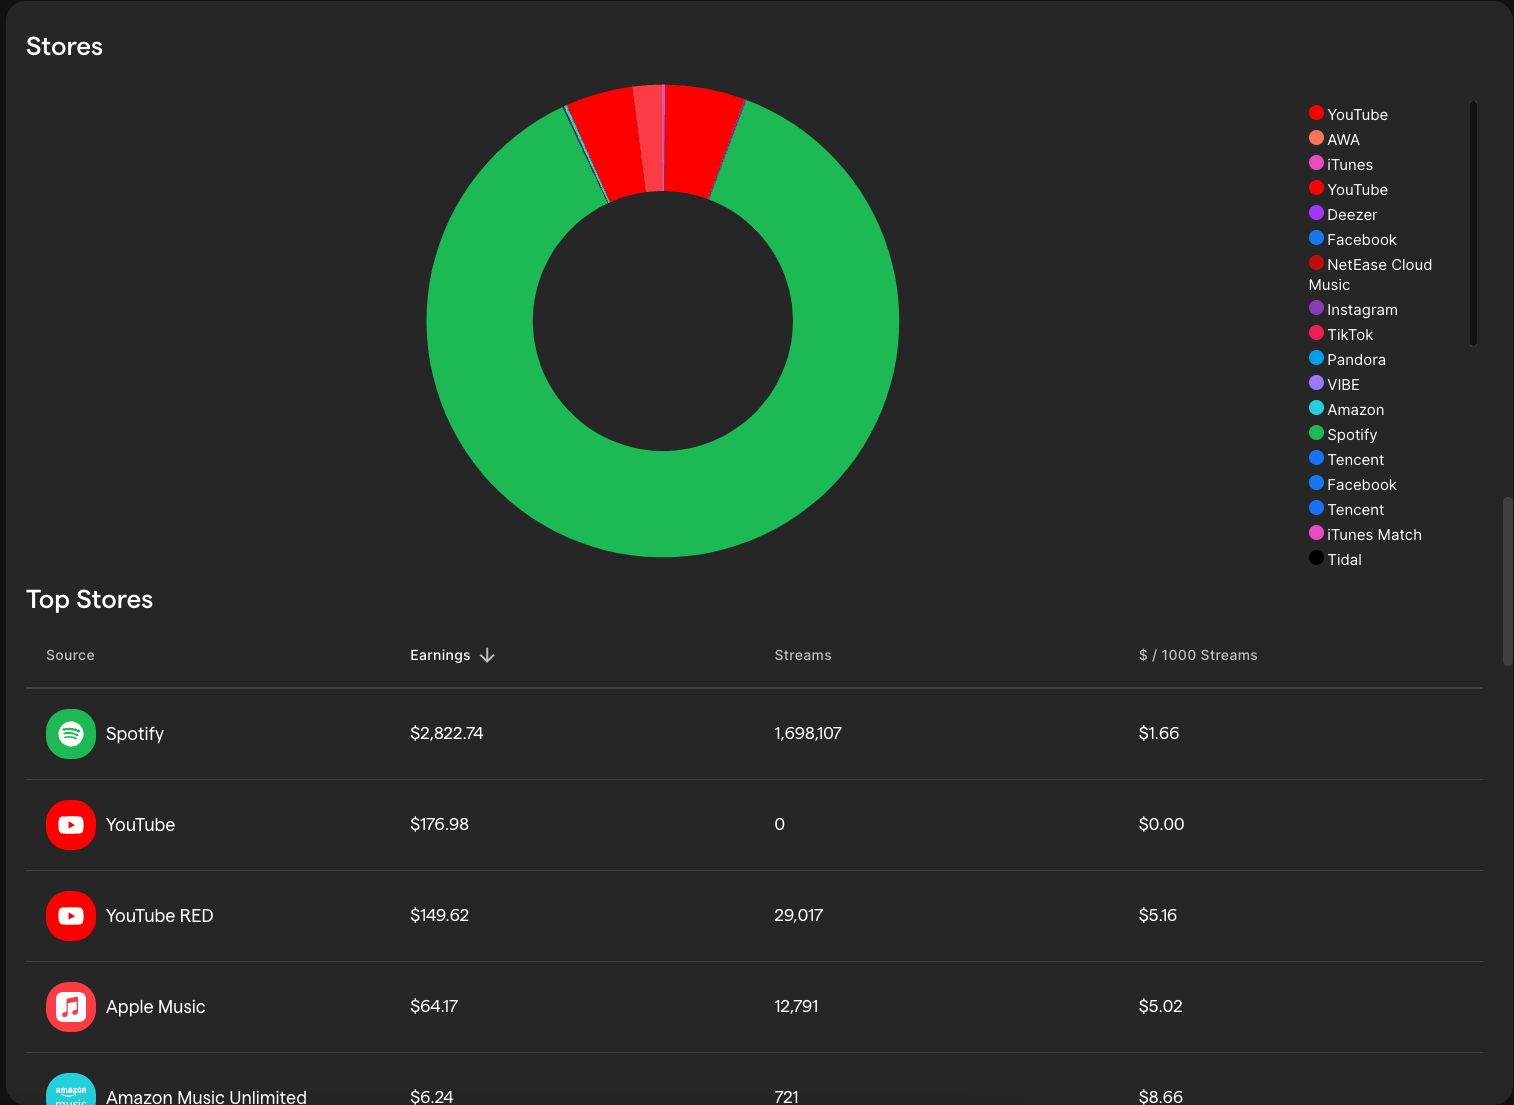1514x1105 pixels.
Task: Toggle the Pandora legend entry
Action: coord(1347,359)
